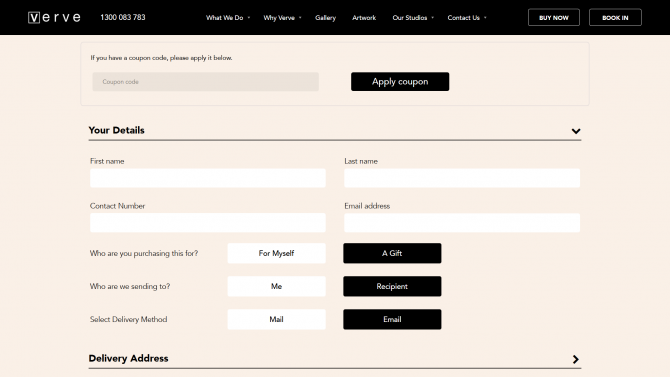The width and height of the screenshot is (670, 377).
Task: Click the BUY NOW button
Action: click(x=554, y=18)
